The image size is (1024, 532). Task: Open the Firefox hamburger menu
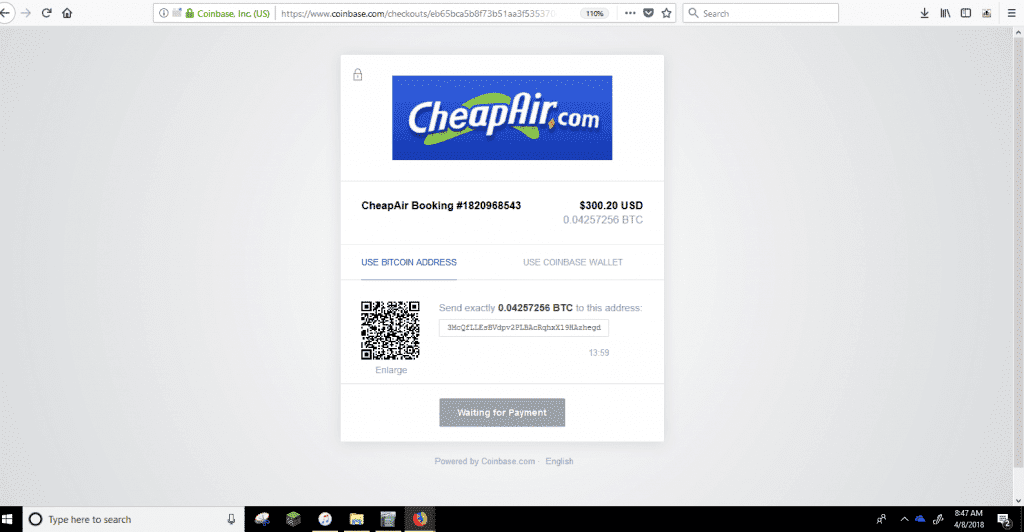tap(1012, 13)
